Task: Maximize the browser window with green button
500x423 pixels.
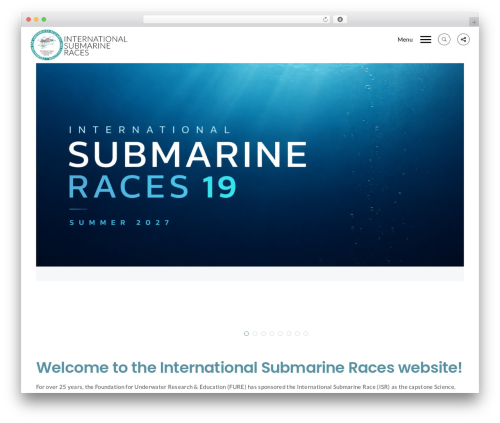Action: click(44, 19)
